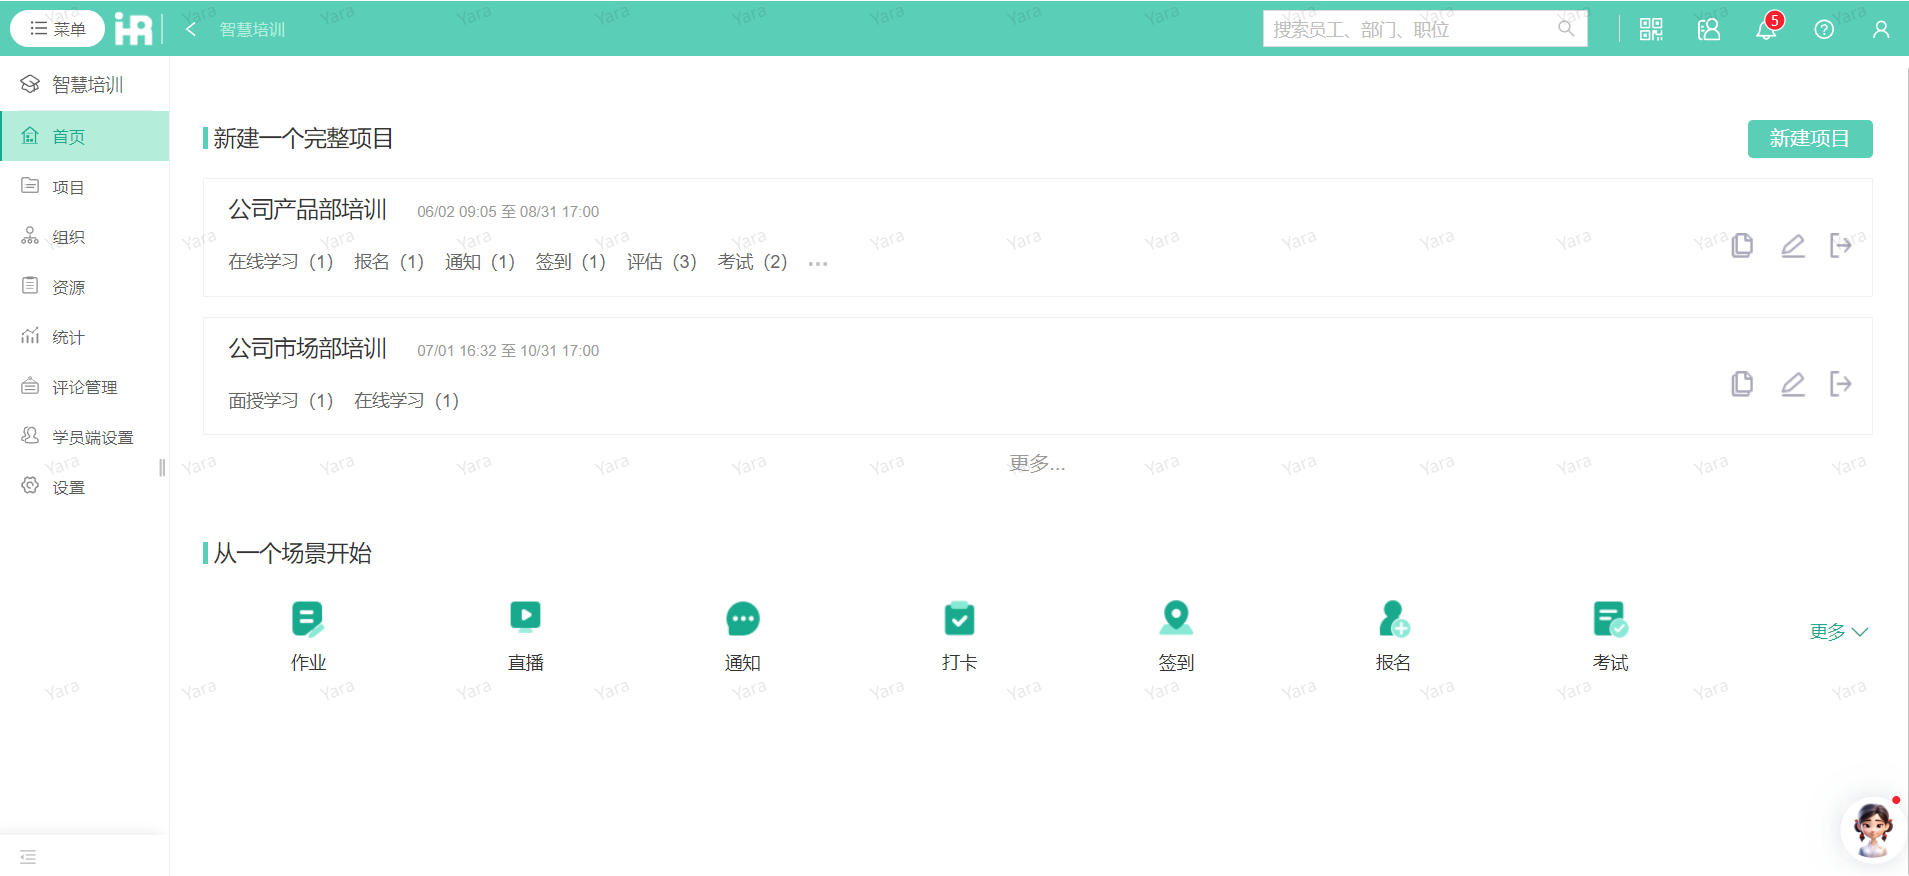
Task: Copy the 公司产品部培训 project
Action: 1742,245
